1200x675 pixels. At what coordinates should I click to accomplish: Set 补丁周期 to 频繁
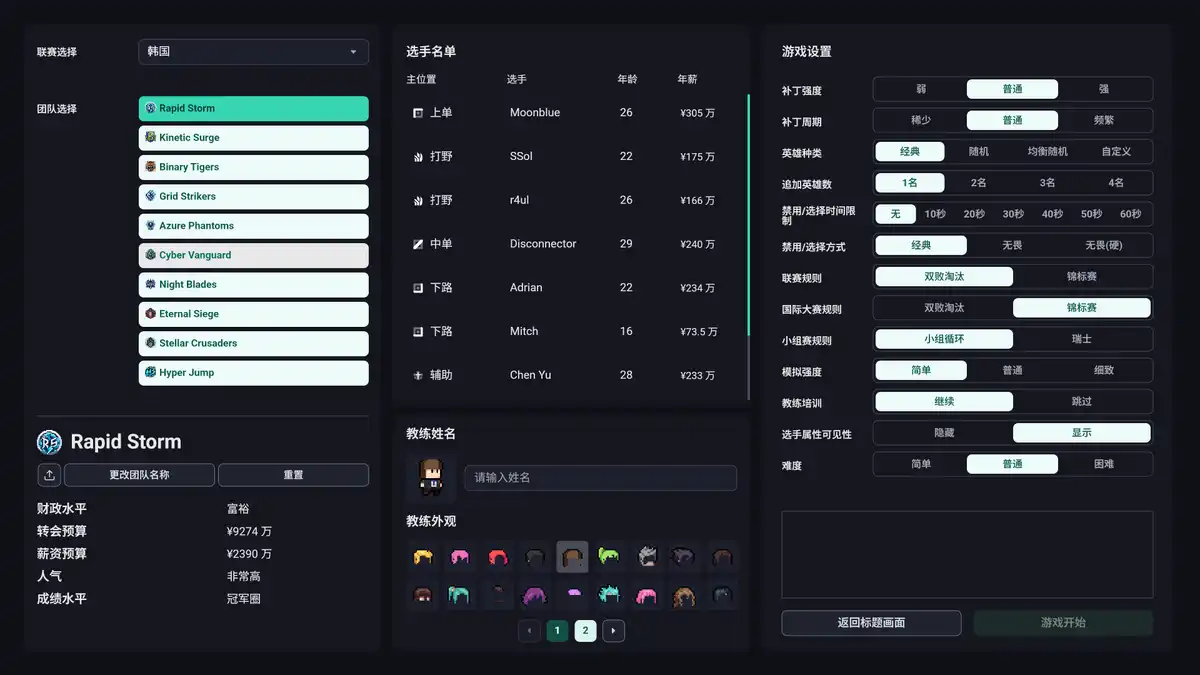coord(1104,120)
